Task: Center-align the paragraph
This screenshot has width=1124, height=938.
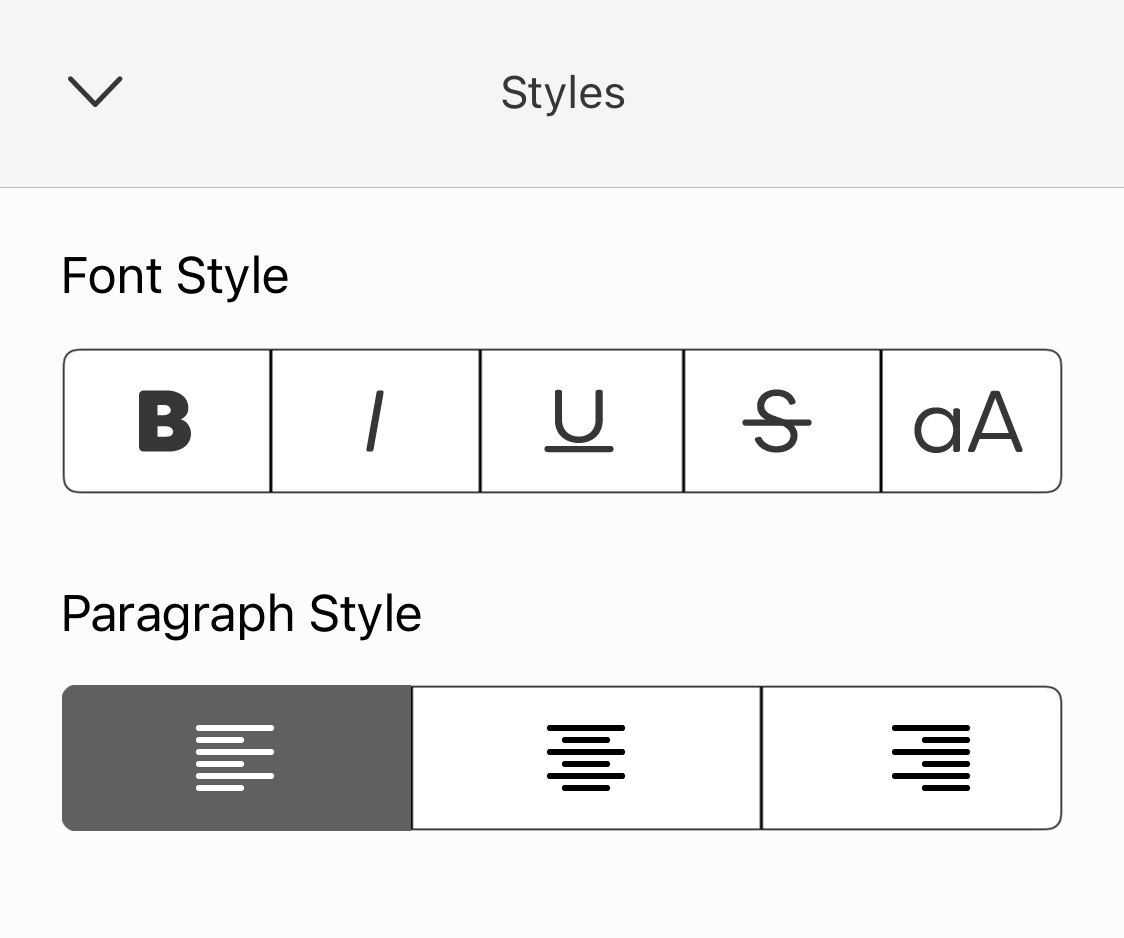Action: click(586, 758)
